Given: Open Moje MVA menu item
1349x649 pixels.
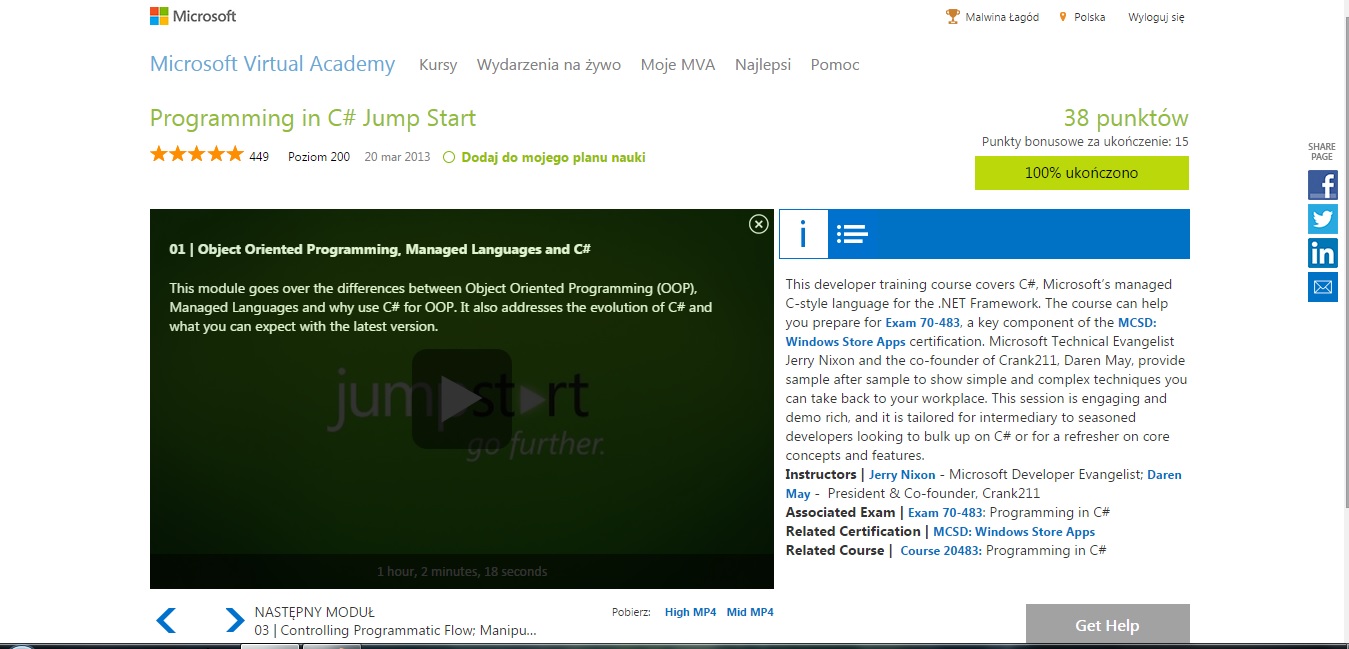Looking at the screenshot, I should pyautogui.click(x=677, y=65).
